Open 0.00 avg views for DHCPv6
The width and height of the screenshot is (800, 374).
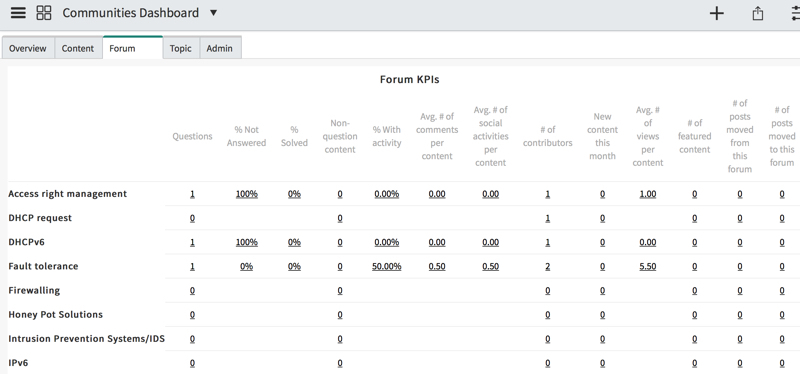click(x=648, y=242)
